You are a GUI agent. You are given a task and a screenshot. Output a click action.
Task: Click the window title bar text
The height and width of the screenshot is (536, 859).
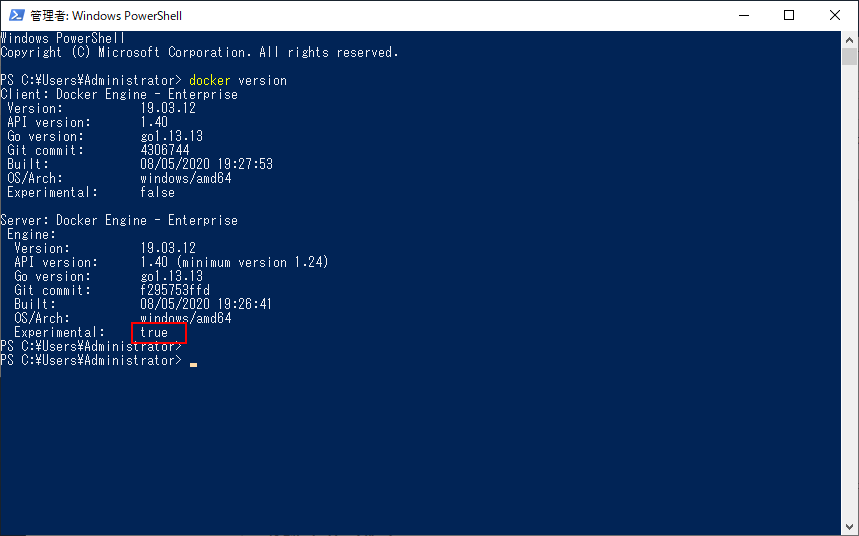[x=106, y=16]
